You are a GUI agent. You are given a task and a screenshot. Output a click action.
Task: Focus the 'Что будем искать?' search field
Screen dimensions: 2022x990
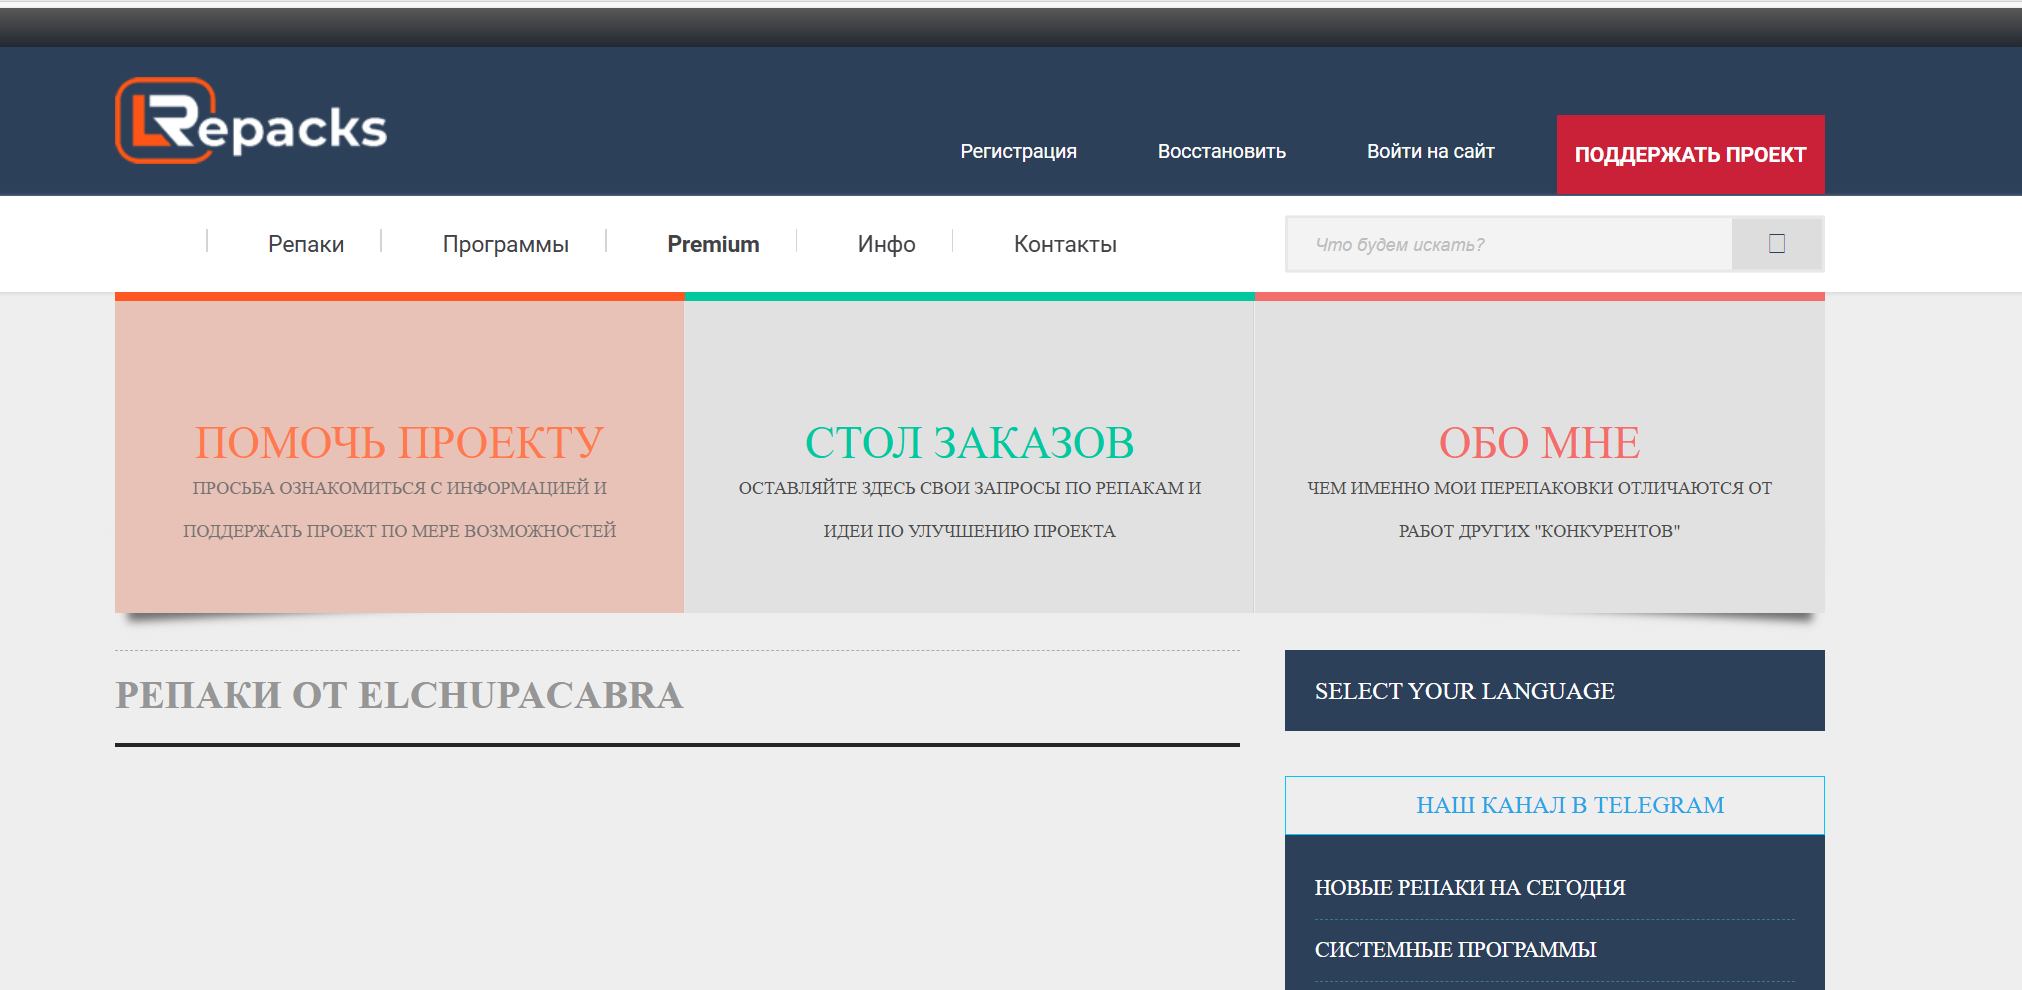[1508, 245]
